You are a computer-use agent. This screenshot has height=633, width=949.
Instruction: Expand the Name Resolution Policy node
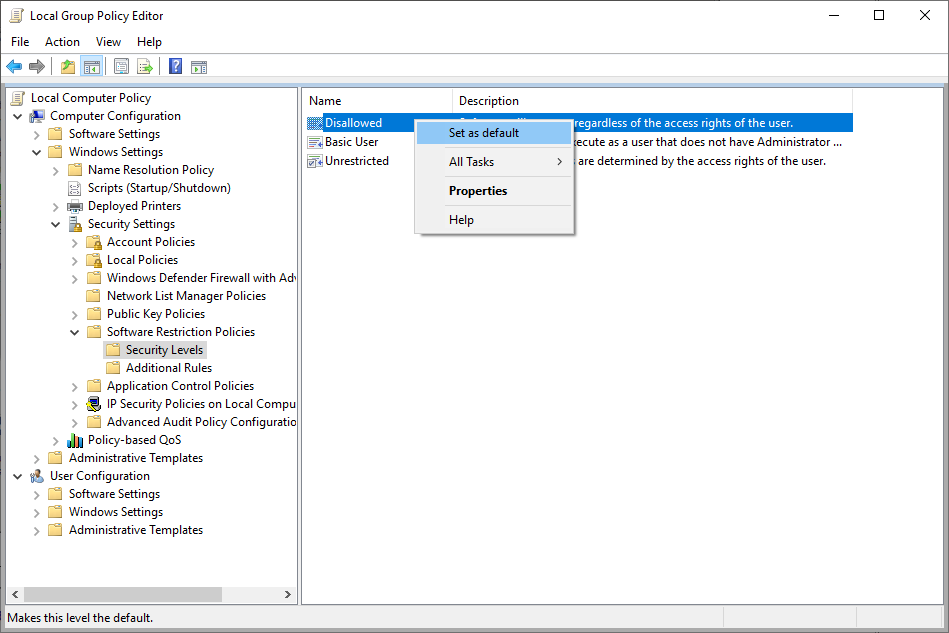click(x=56, y=171)
